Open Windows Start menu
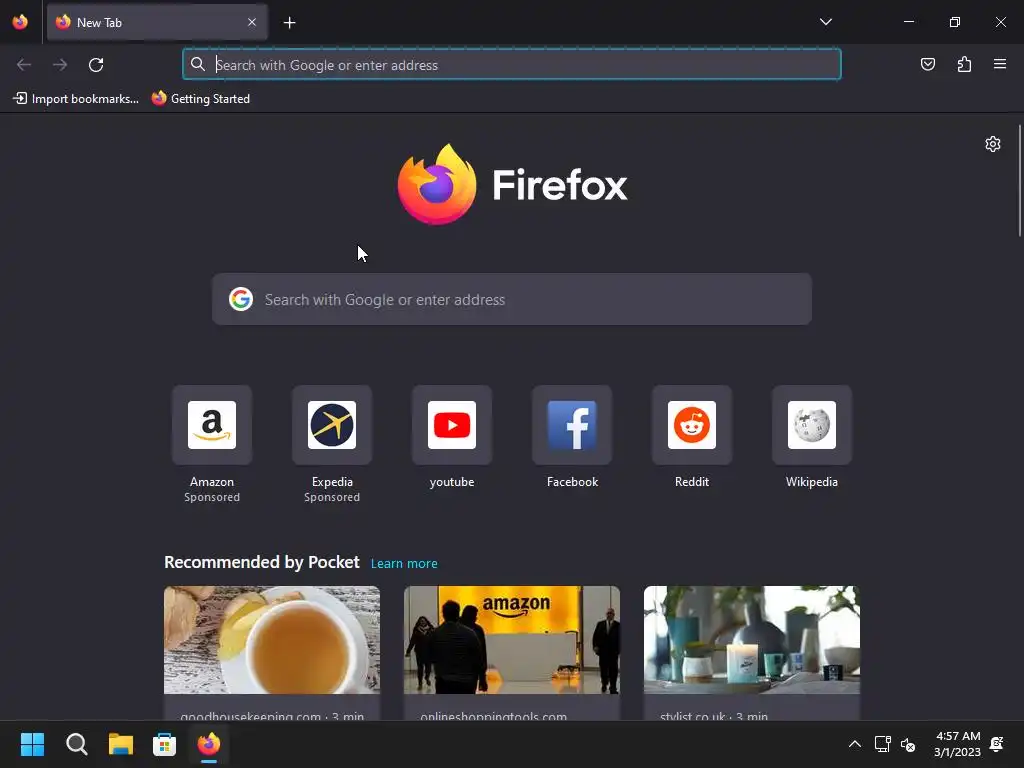1024x768 pixels. [32, 744]
